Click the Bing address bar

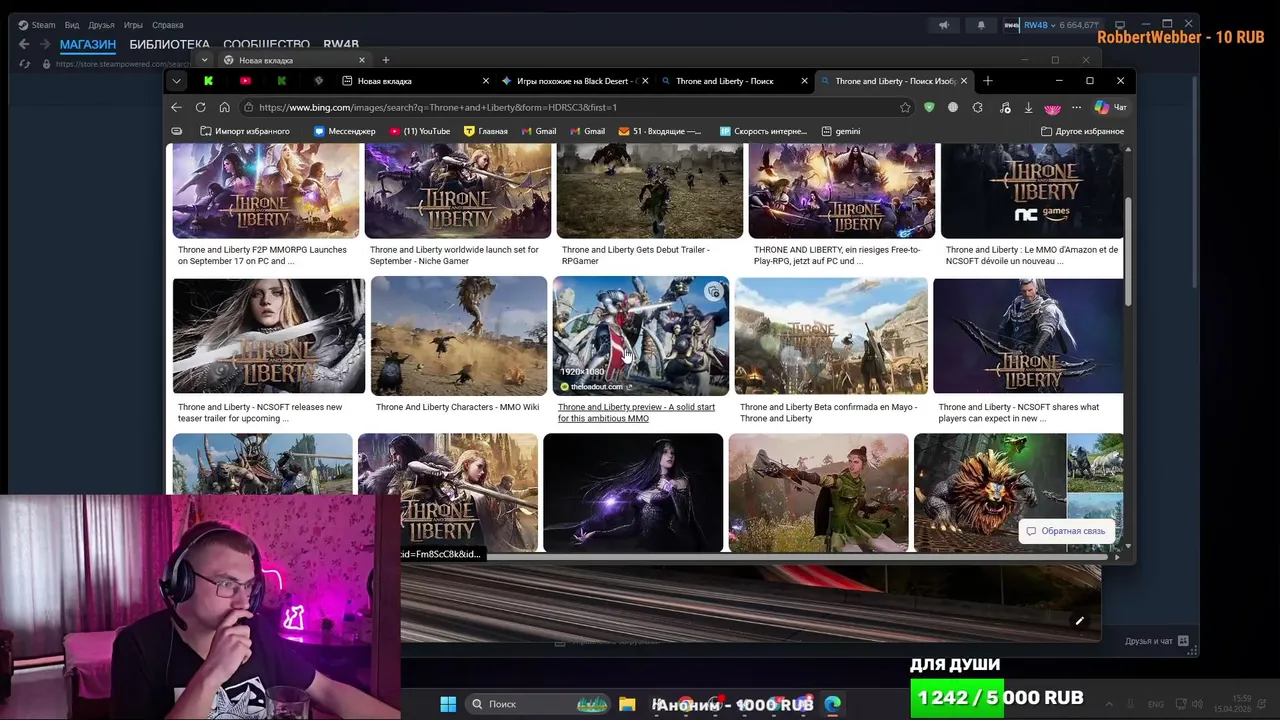point(570,107)
